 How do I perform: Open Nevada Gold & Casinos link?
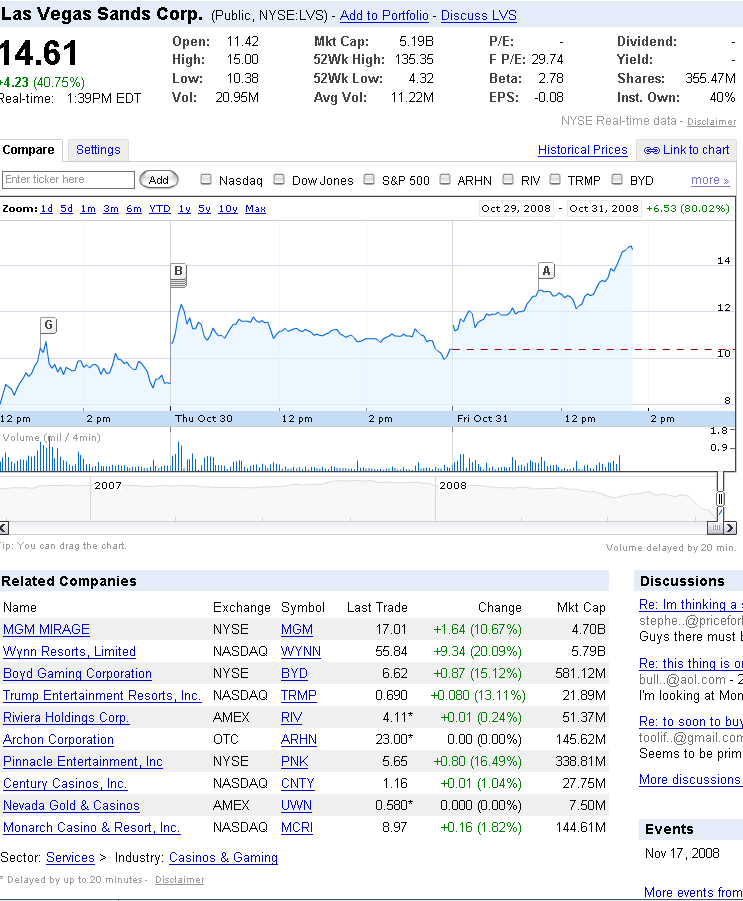(x=71, y=806)
